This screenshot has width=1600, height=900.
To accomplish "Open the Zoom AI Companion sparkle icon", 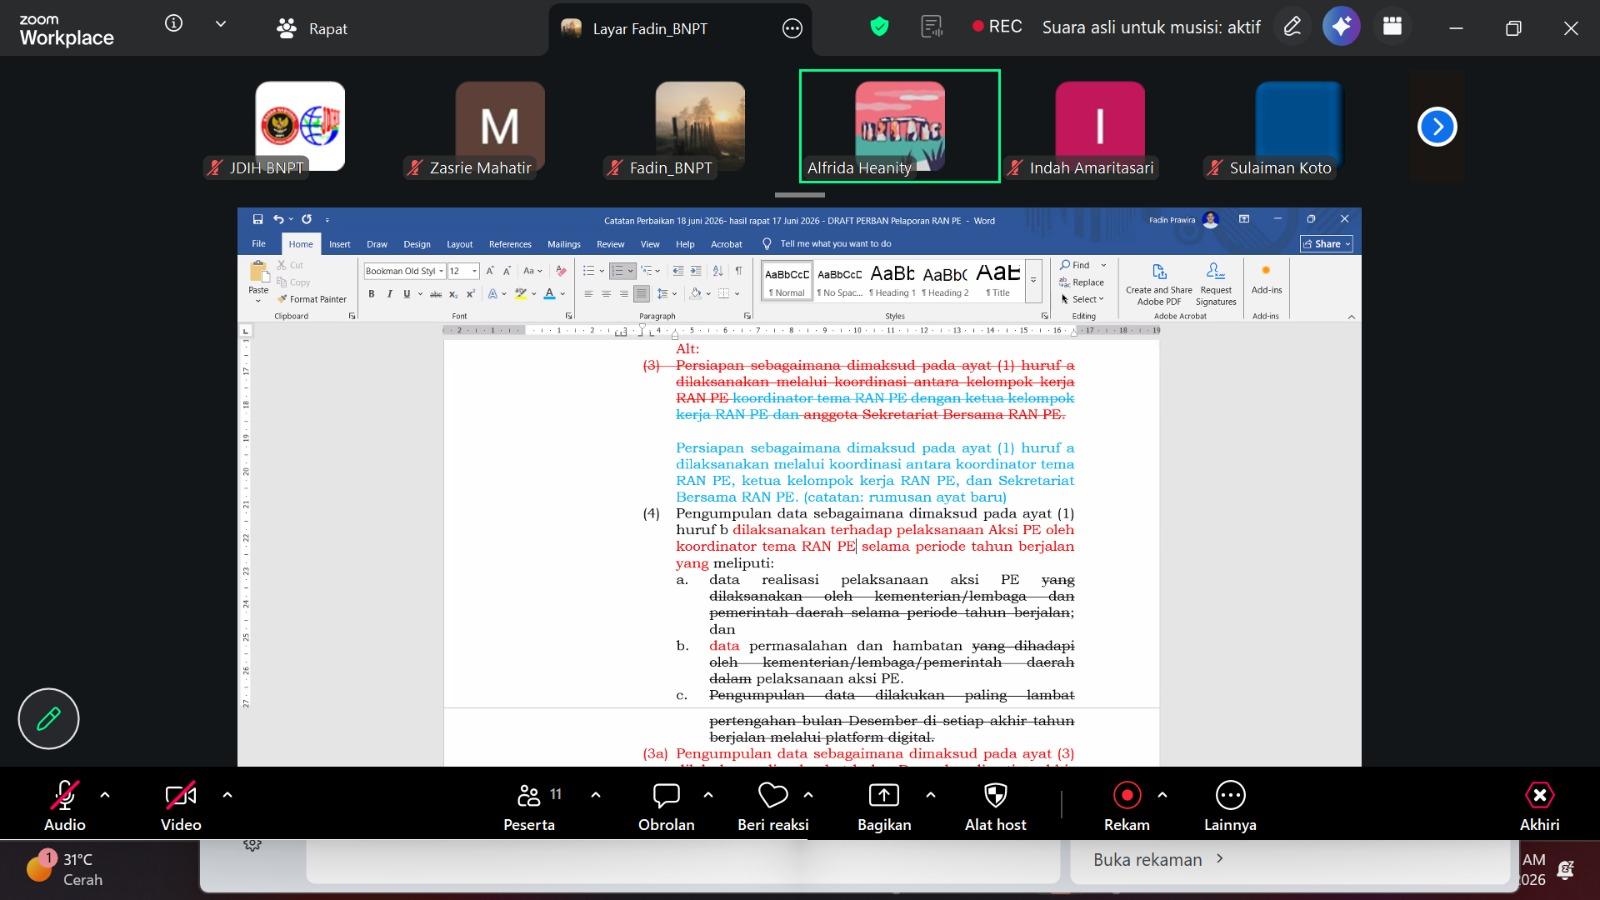I will pos(1341,27).
